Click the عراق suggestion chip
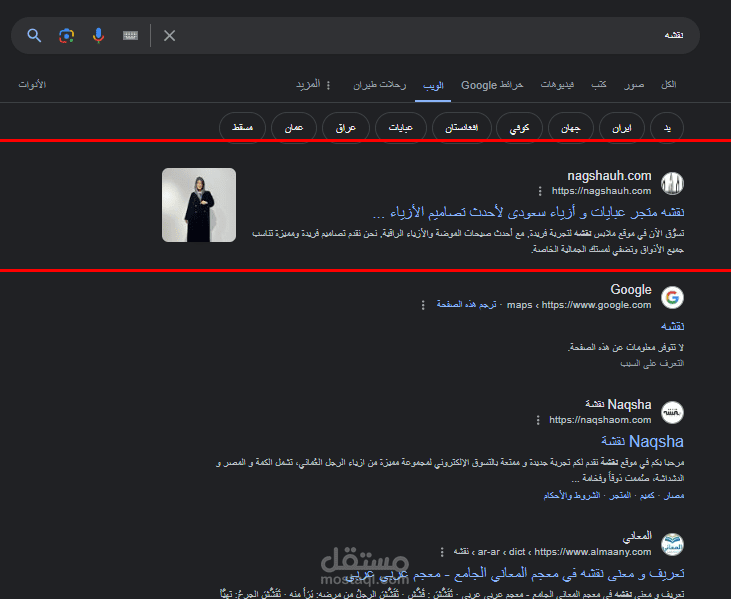The height and width of the screenshot is (599, 731). click(346, 127)
